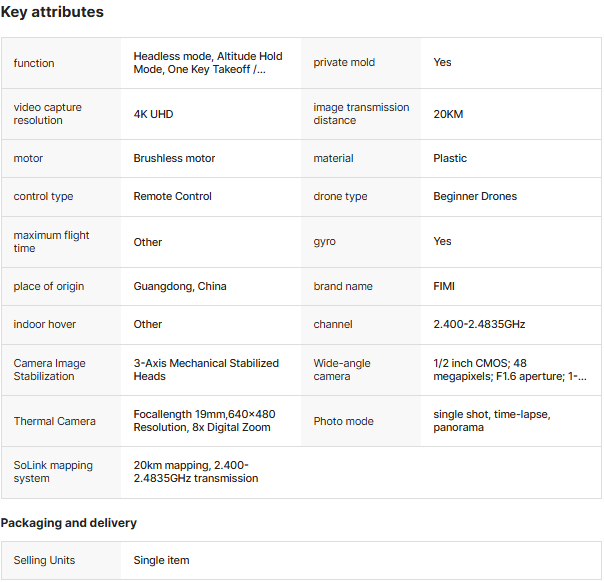The height and width of the screenshot is (582, 604).
Task: Select the SoLink mapping system value
Action: click(x=196, y=472)
